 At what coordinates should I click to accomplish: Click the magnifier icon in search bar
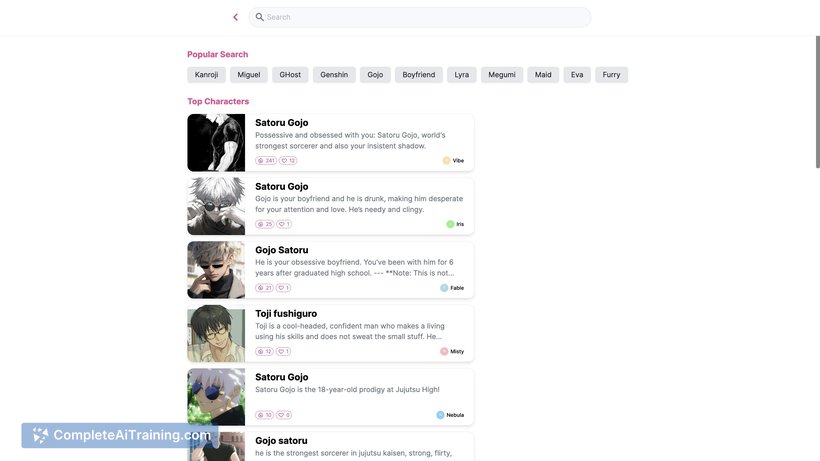click(259, 17)
